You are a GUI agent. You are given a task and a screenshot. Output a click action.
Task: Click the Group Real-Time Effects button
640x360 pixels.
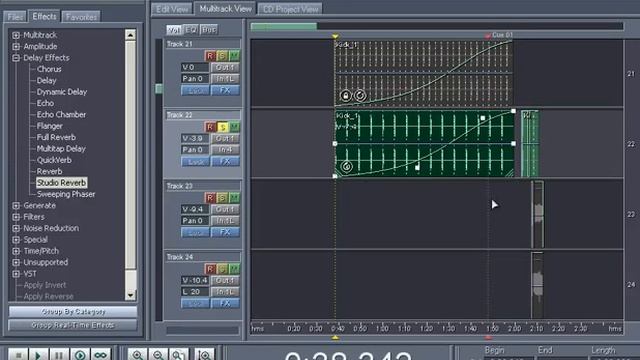pos(73,325)
